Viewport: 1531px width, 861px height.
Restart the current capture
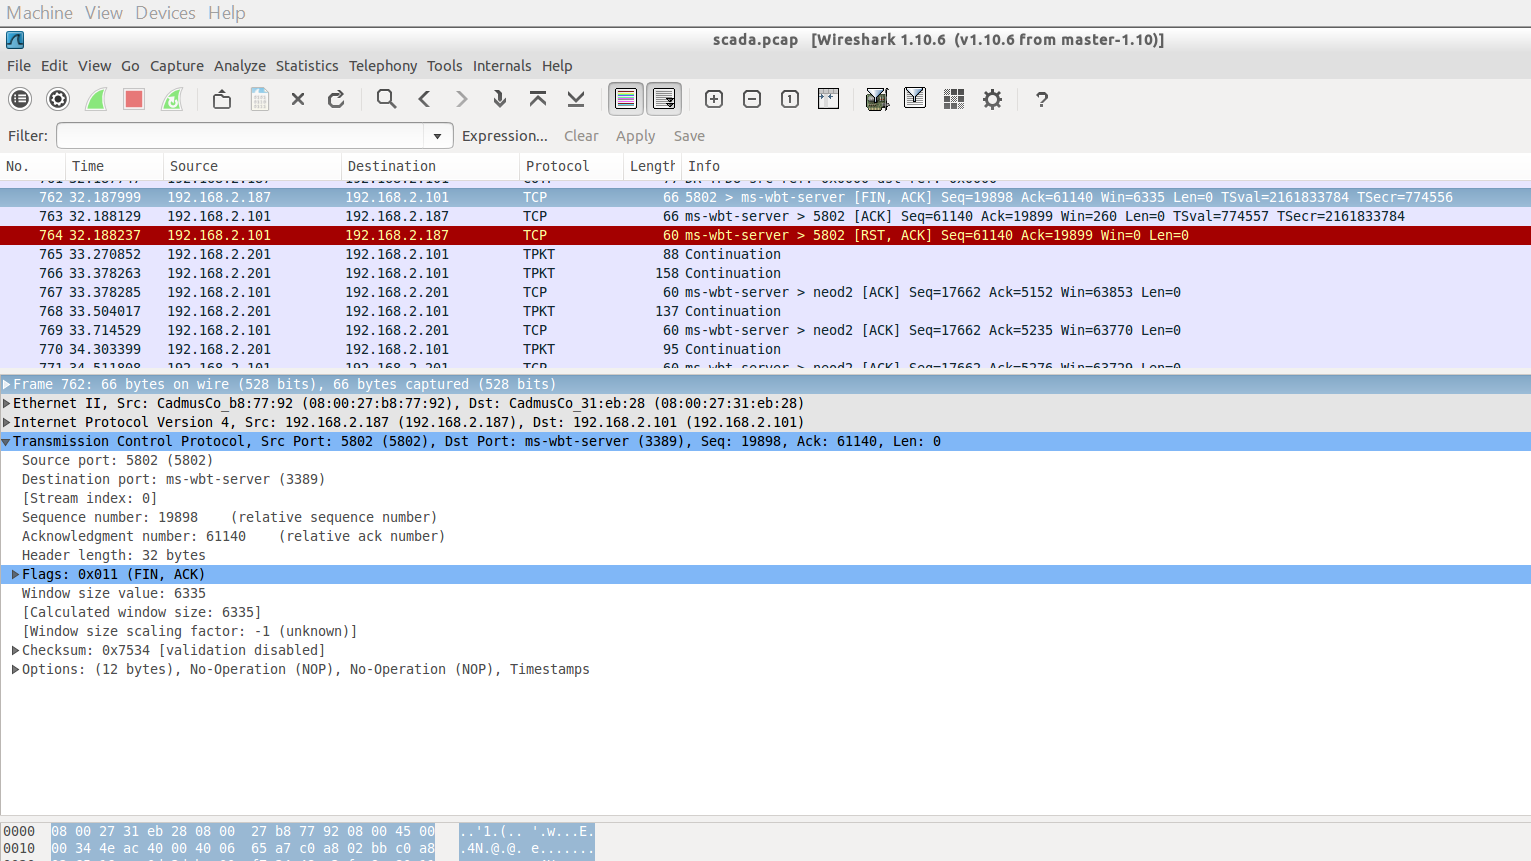tap(172, 99)
